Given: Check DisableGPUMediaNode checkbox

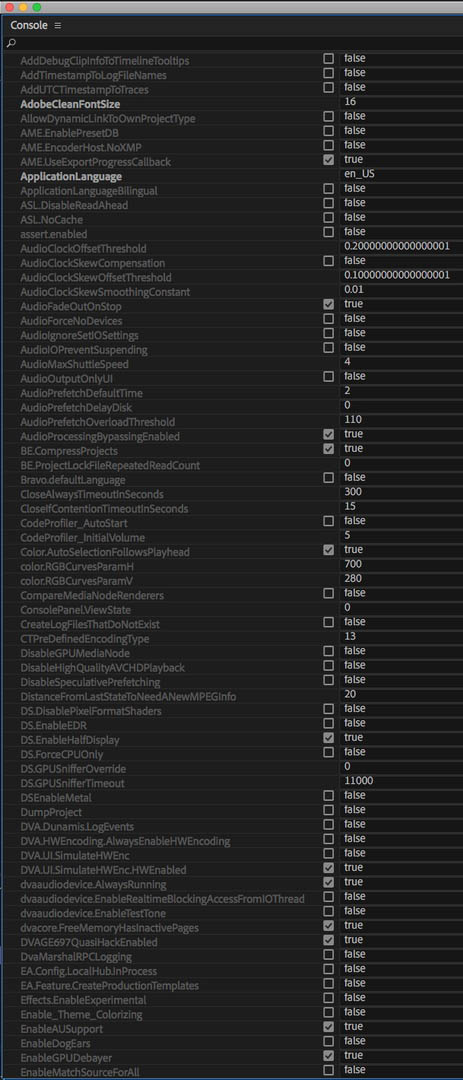Looking at the screenshot, I should (329, 651).
